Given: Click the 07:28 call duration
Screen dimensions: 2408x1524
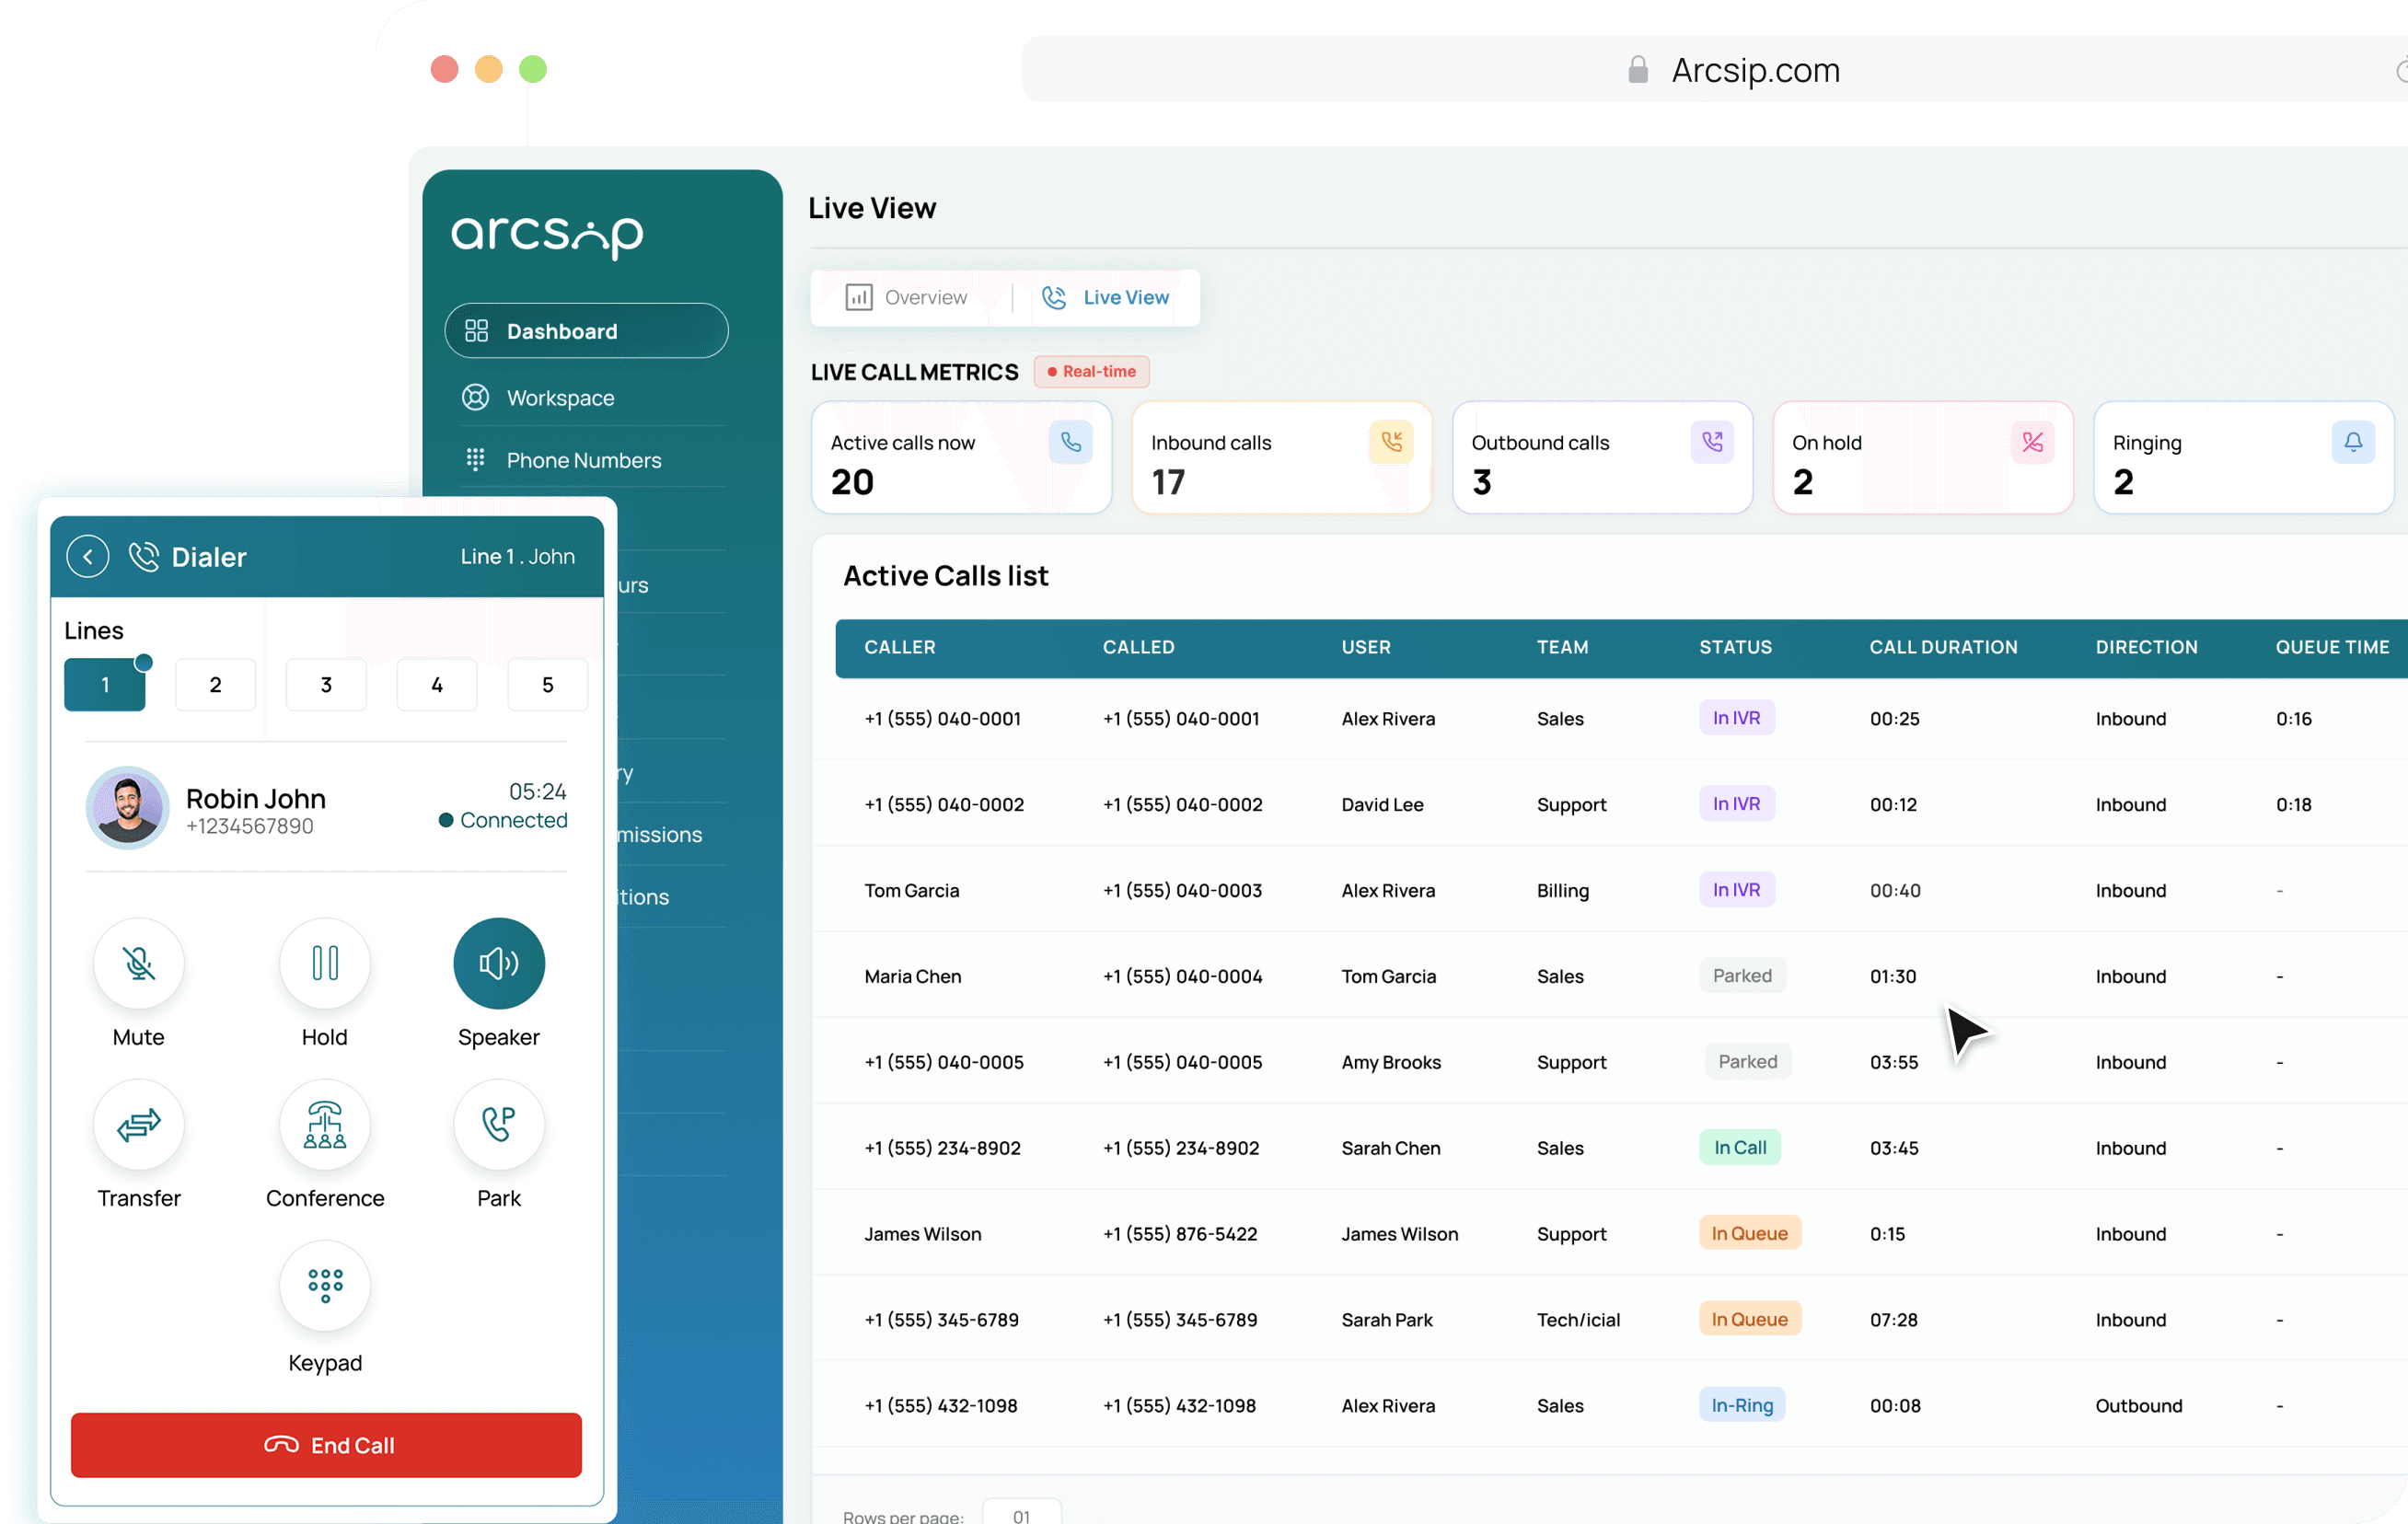Looking at the screenshot, I should 1893,1320.
